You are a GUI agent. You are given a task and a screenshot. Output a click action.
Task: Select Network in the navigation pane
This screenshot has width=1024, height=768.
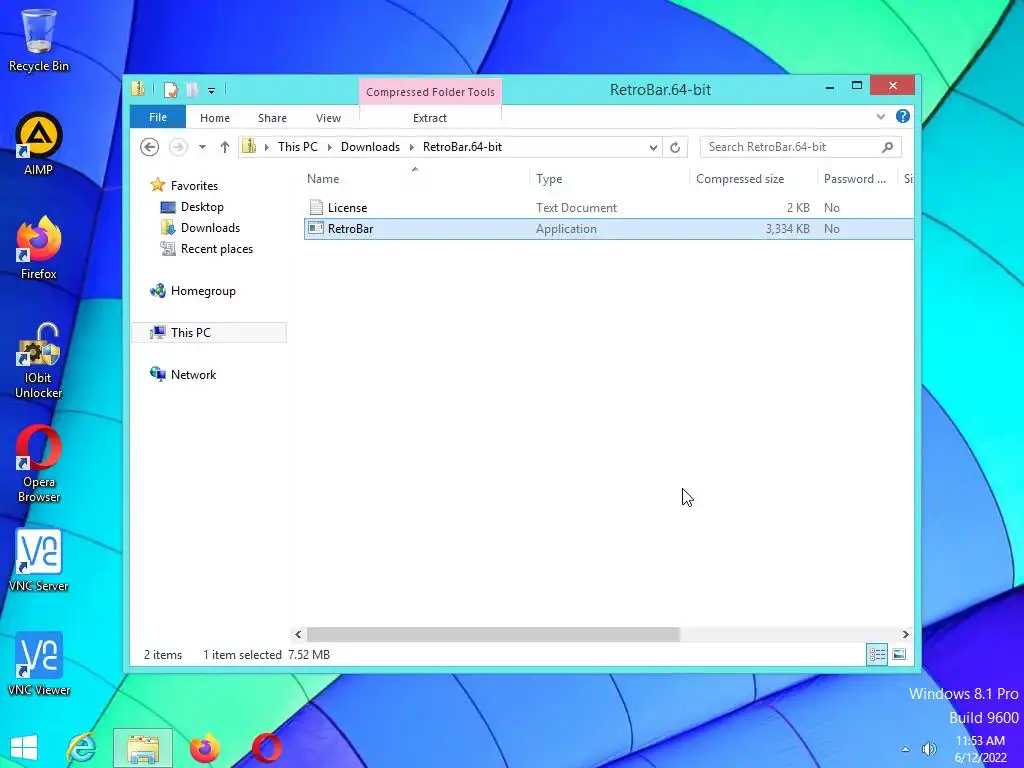click(193, 375)
